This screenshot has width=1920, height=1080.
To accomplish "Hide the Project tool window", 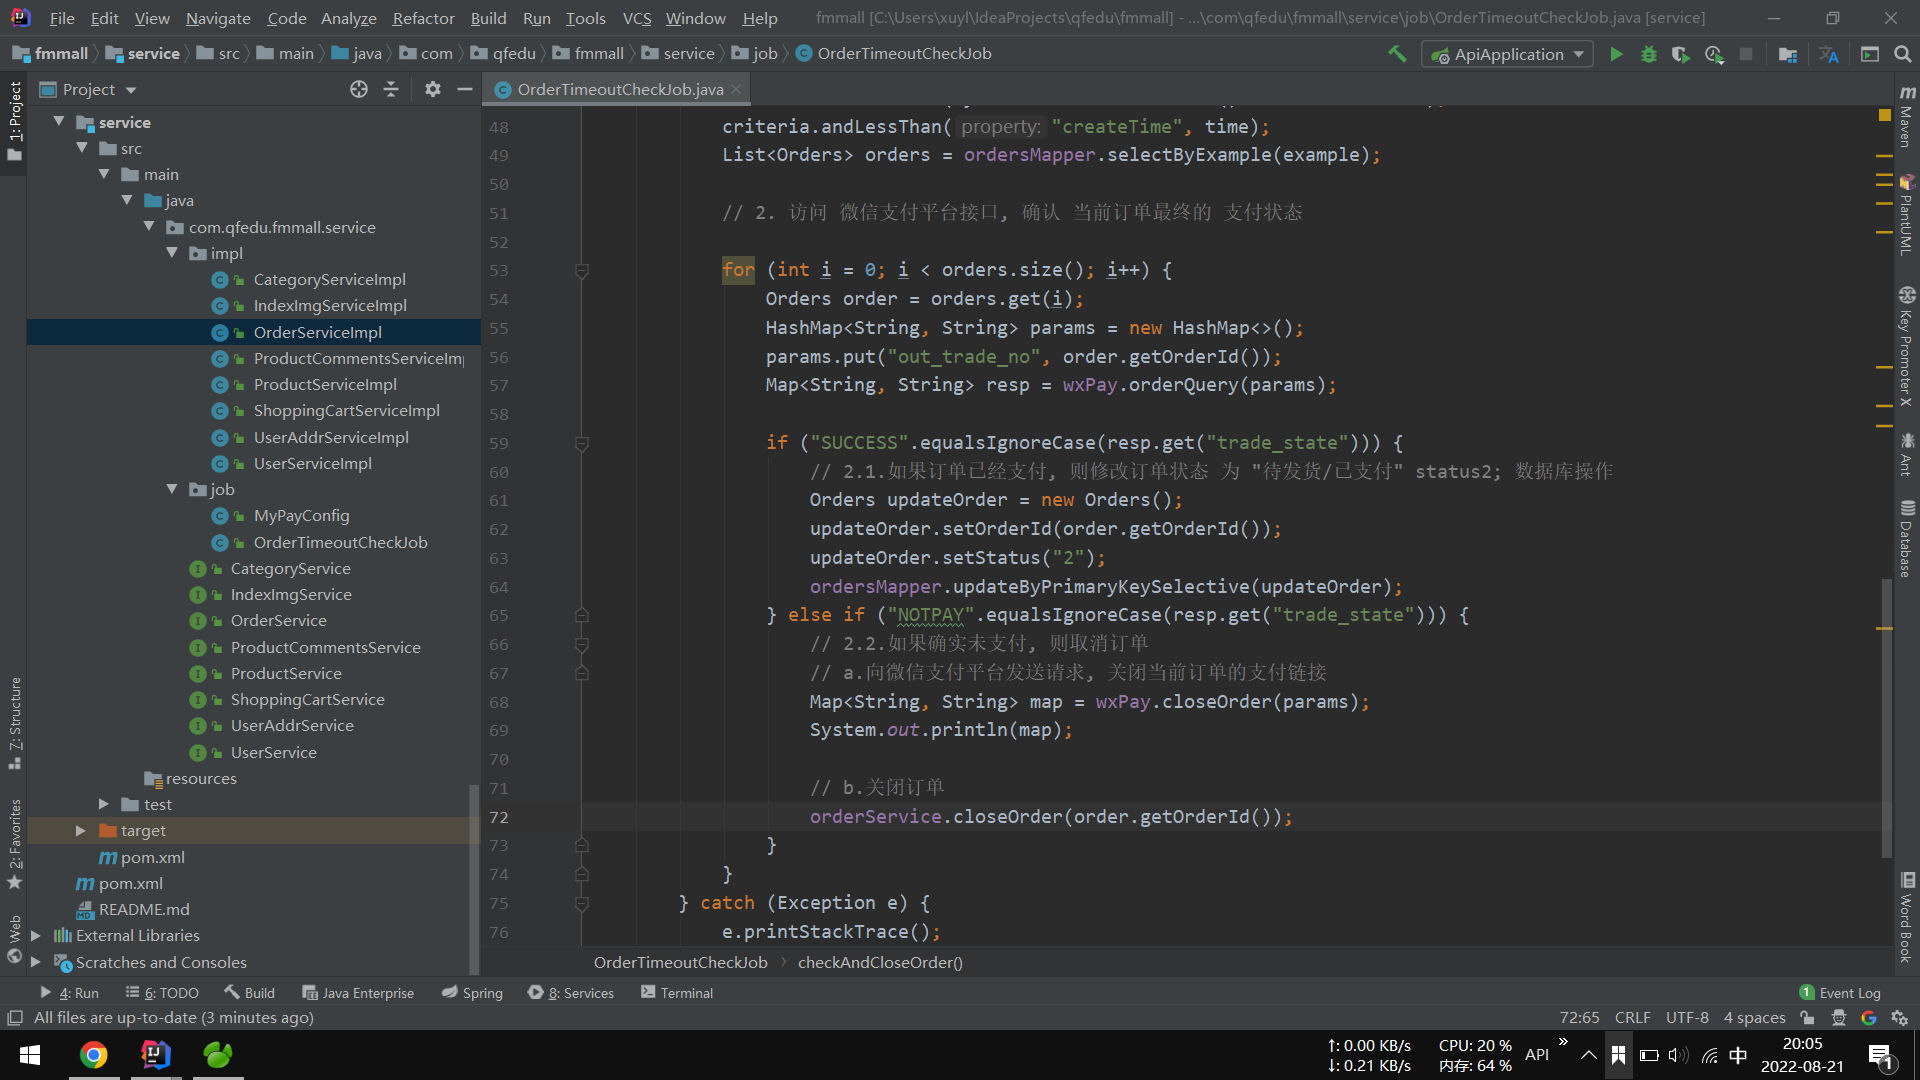I will (x=464, y=89).
